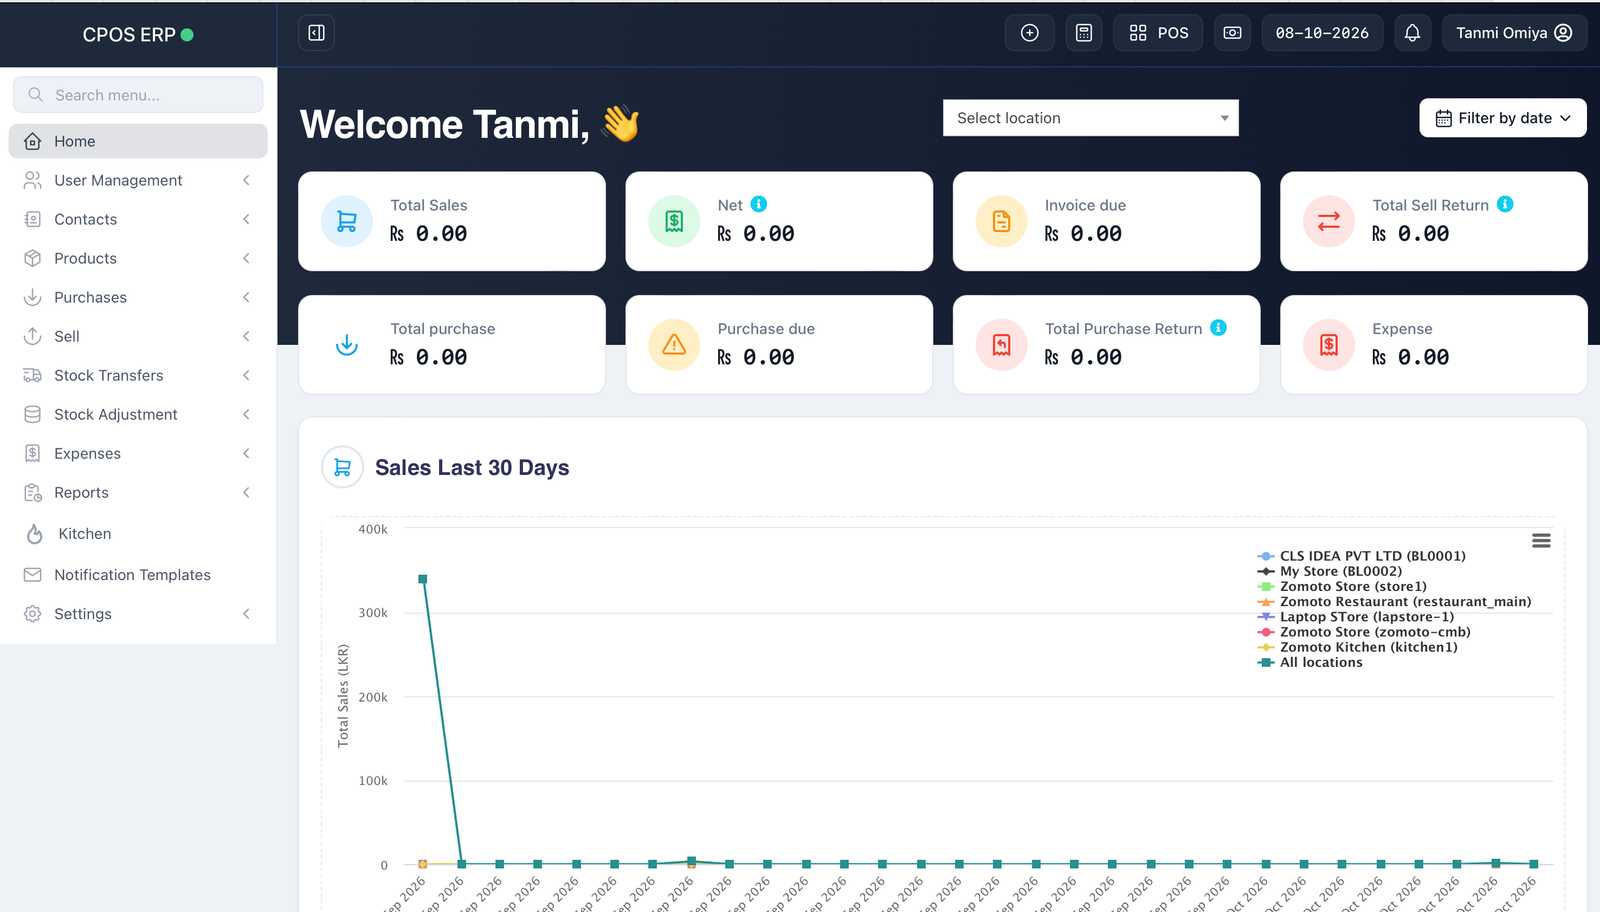
Task: Expand the Reports submenu
Action: (138, 492)
